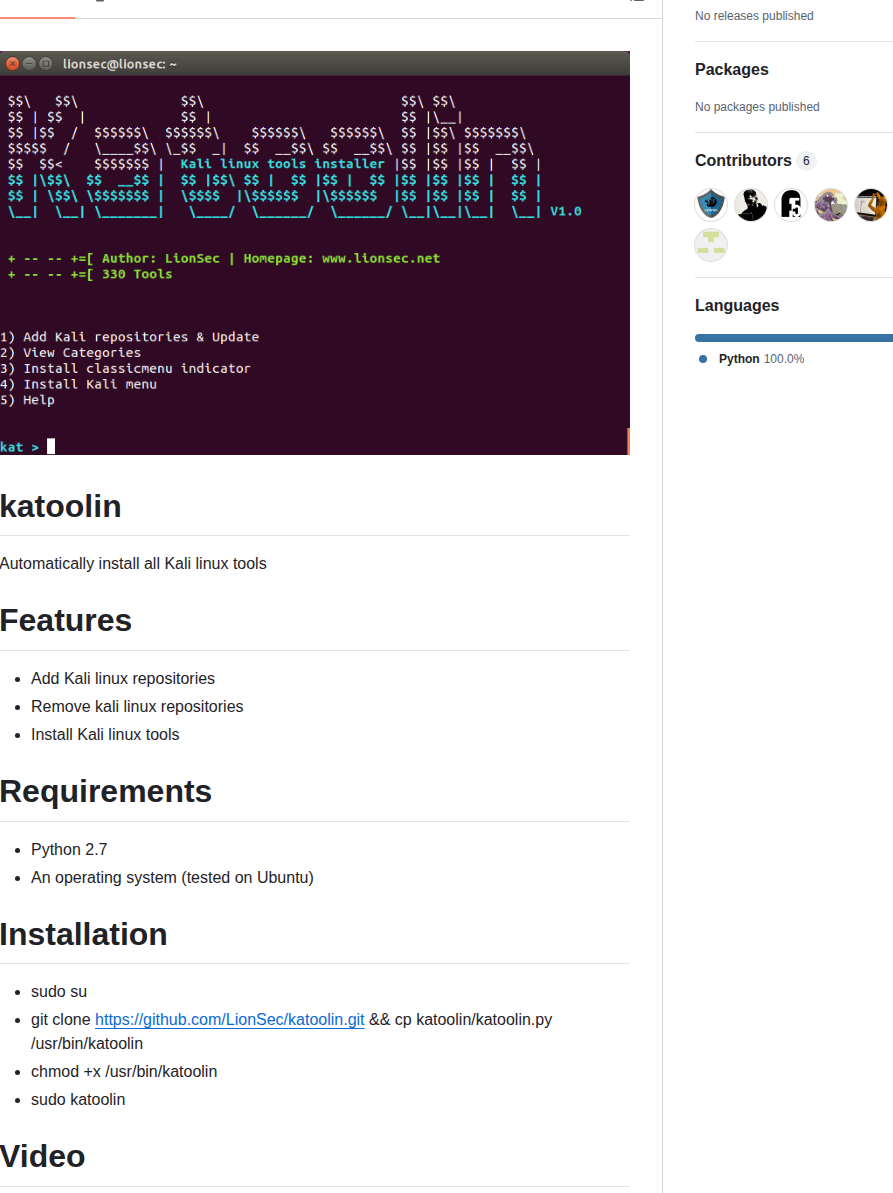Click the 'Python 2.7' requirement
Image resolution: width=893 pixels, height=1193 pixels.
coord(69,850)
